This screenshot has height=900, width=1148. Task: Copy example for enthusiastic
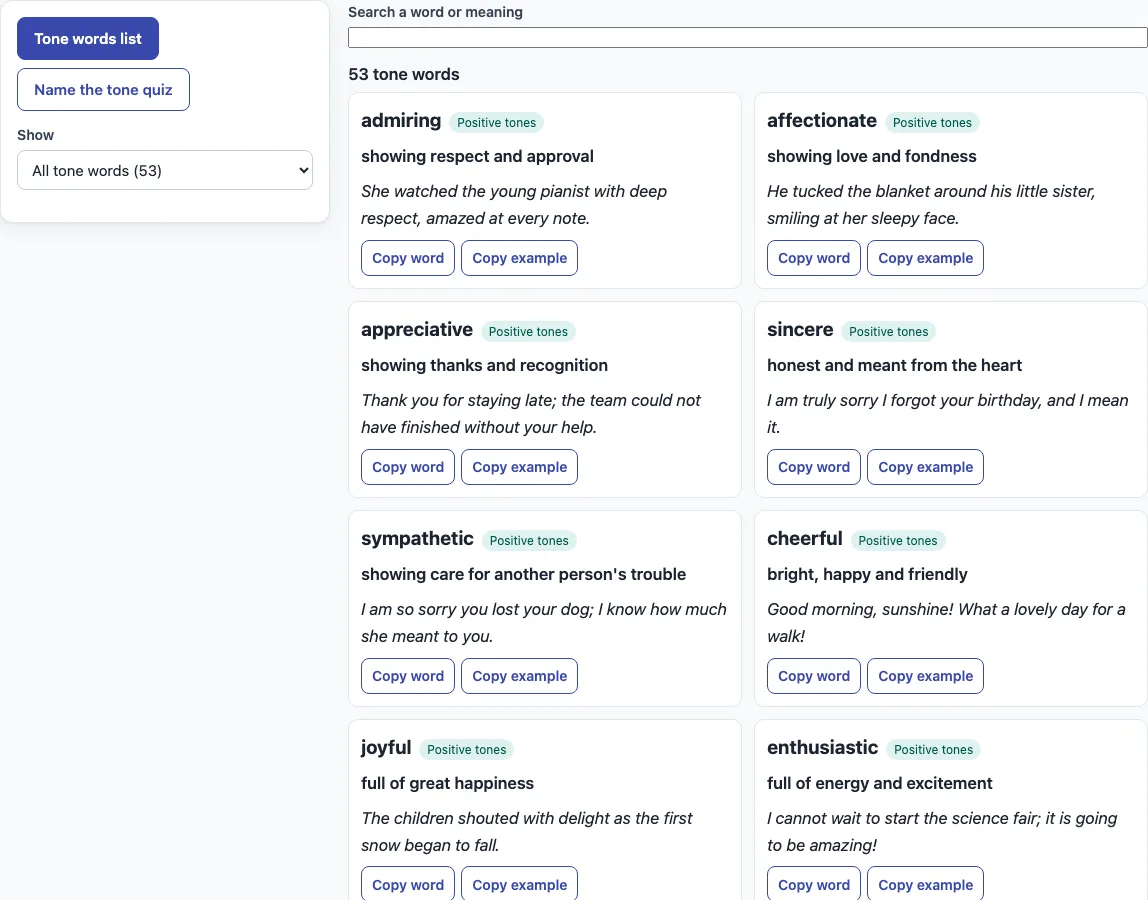pyautogui.click(x=925, y=885)
